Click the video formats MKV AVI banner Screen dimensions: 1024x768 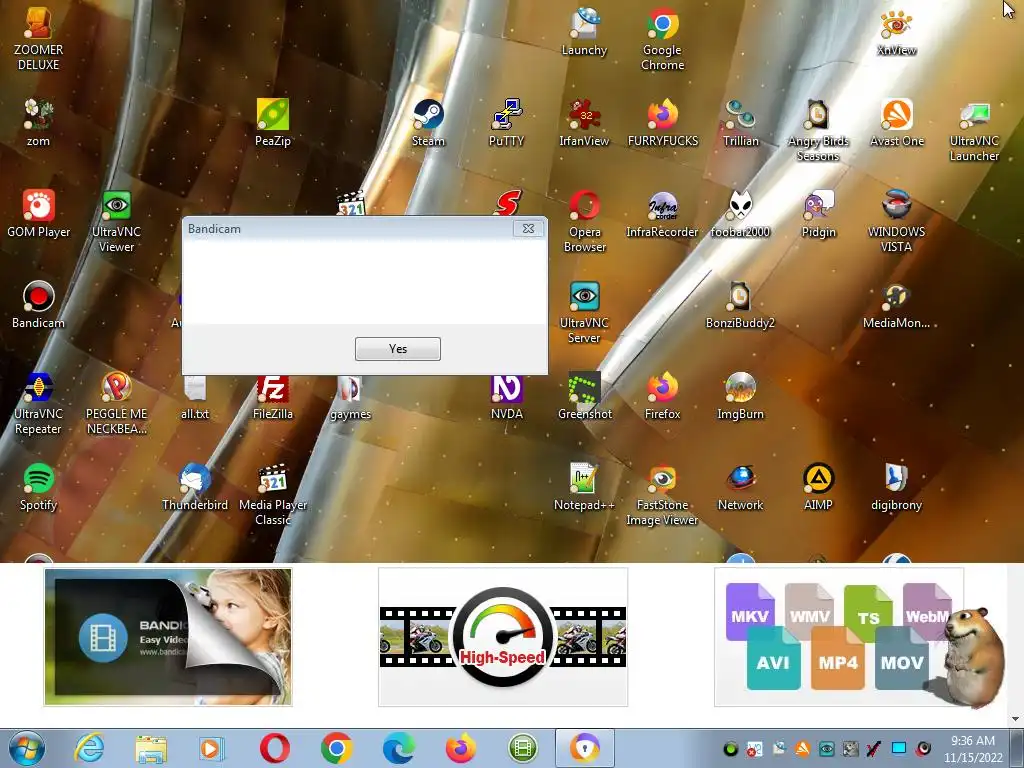point(839,637)
